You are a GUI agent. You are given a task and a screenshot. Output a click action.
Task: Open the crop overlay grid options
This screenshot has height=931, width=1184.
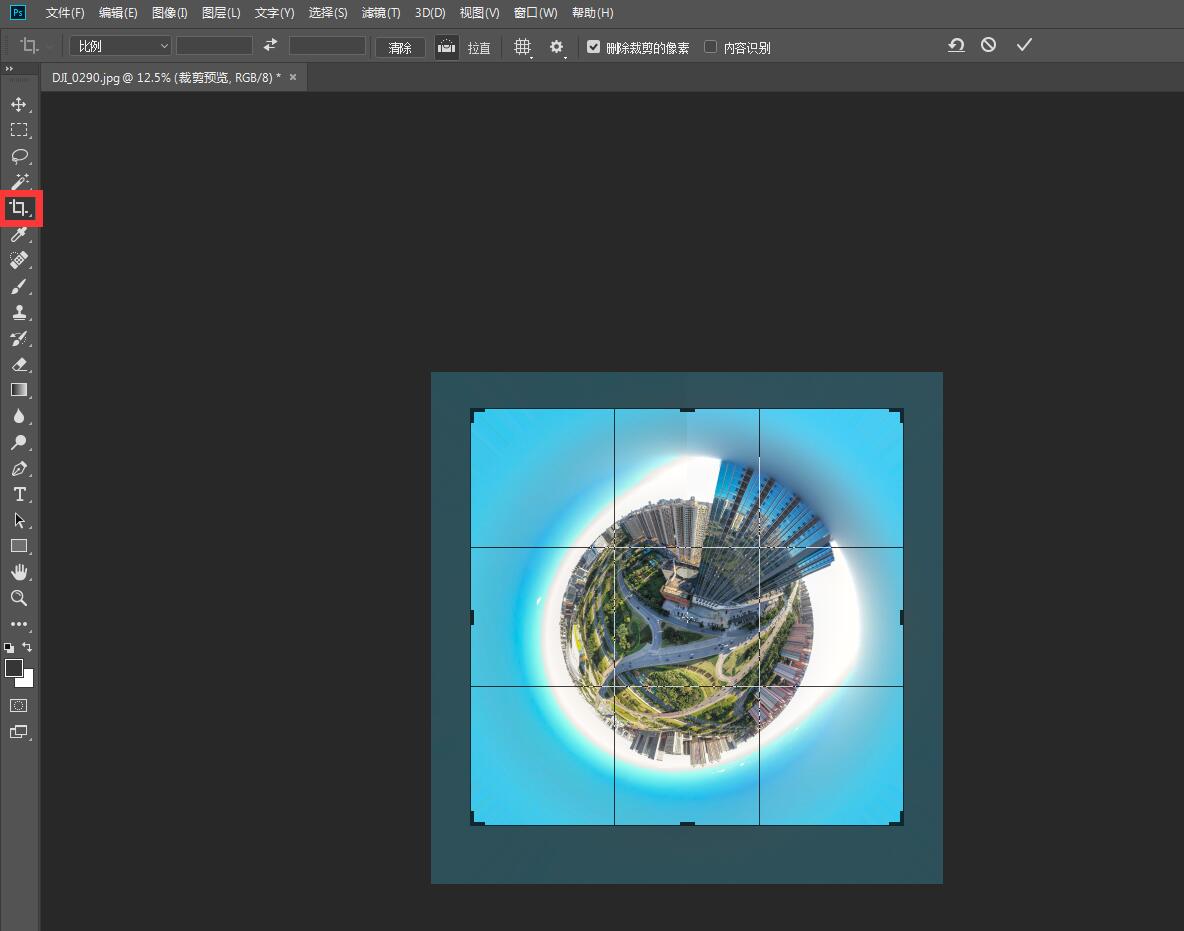(x=522, y=47)
